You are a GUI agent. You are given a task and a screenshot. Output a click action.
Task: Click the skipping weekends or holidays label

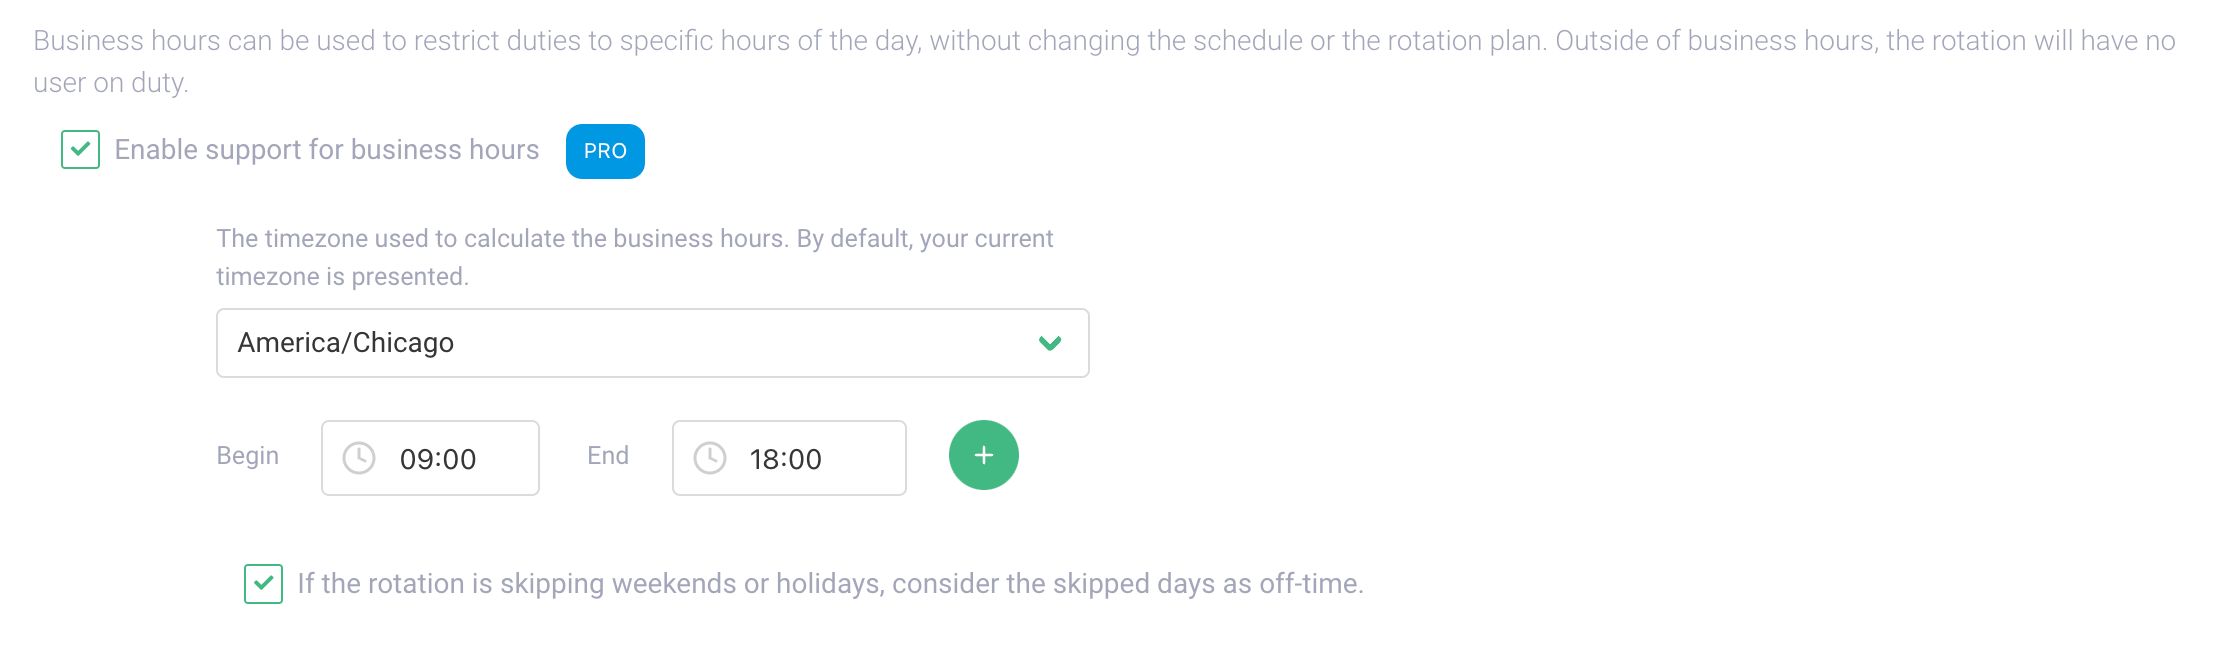point(830,584)
